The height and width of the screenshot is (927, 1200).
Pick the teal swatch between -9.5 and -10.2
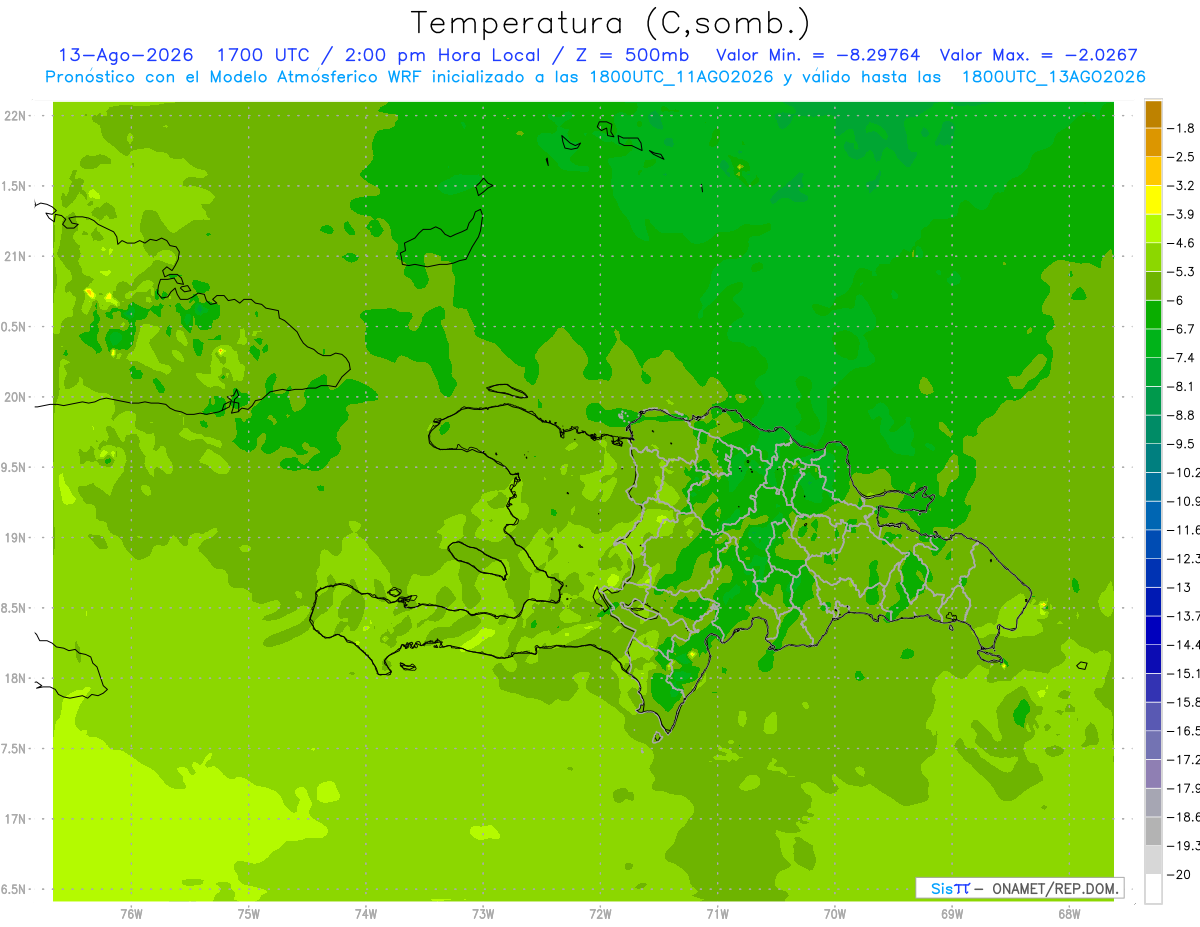[x=1153, y=458]
